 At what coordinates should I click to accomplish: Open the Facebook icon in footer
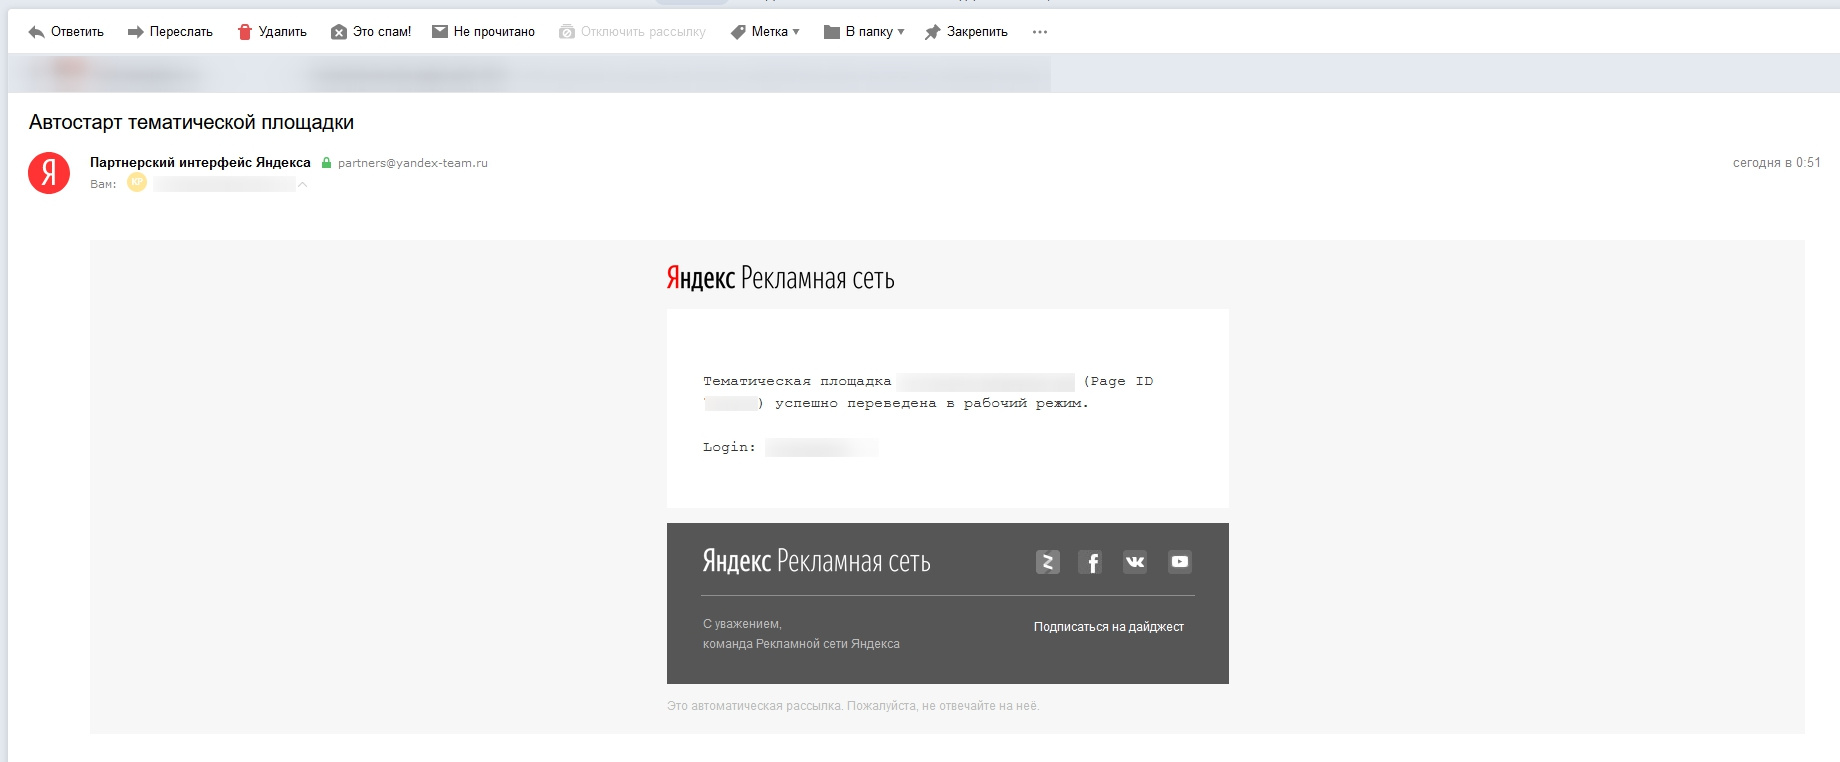1091,562
